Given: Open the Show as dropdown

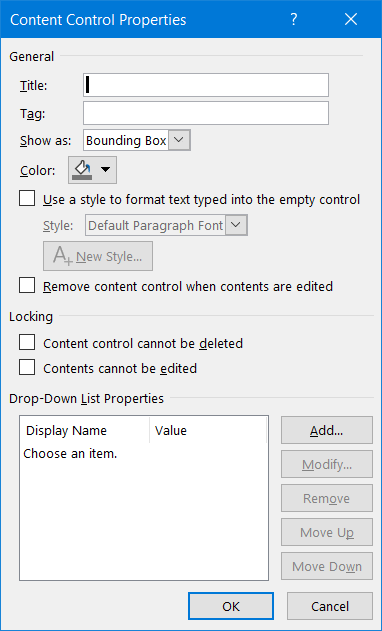Looking at the screenshot, I should pyautogui.click(x=137, y=140).
